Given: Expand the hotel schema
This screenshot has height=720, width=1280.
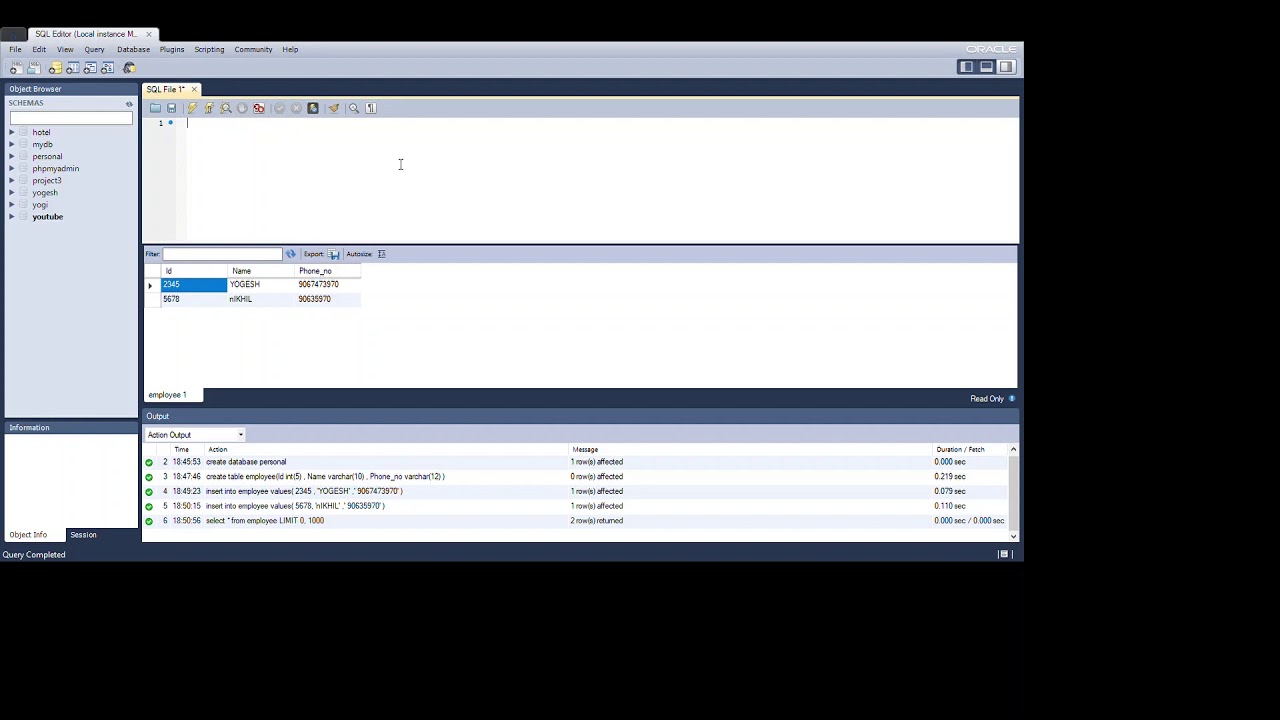Looking at the screenshot, I should click(x=12, y=132).
